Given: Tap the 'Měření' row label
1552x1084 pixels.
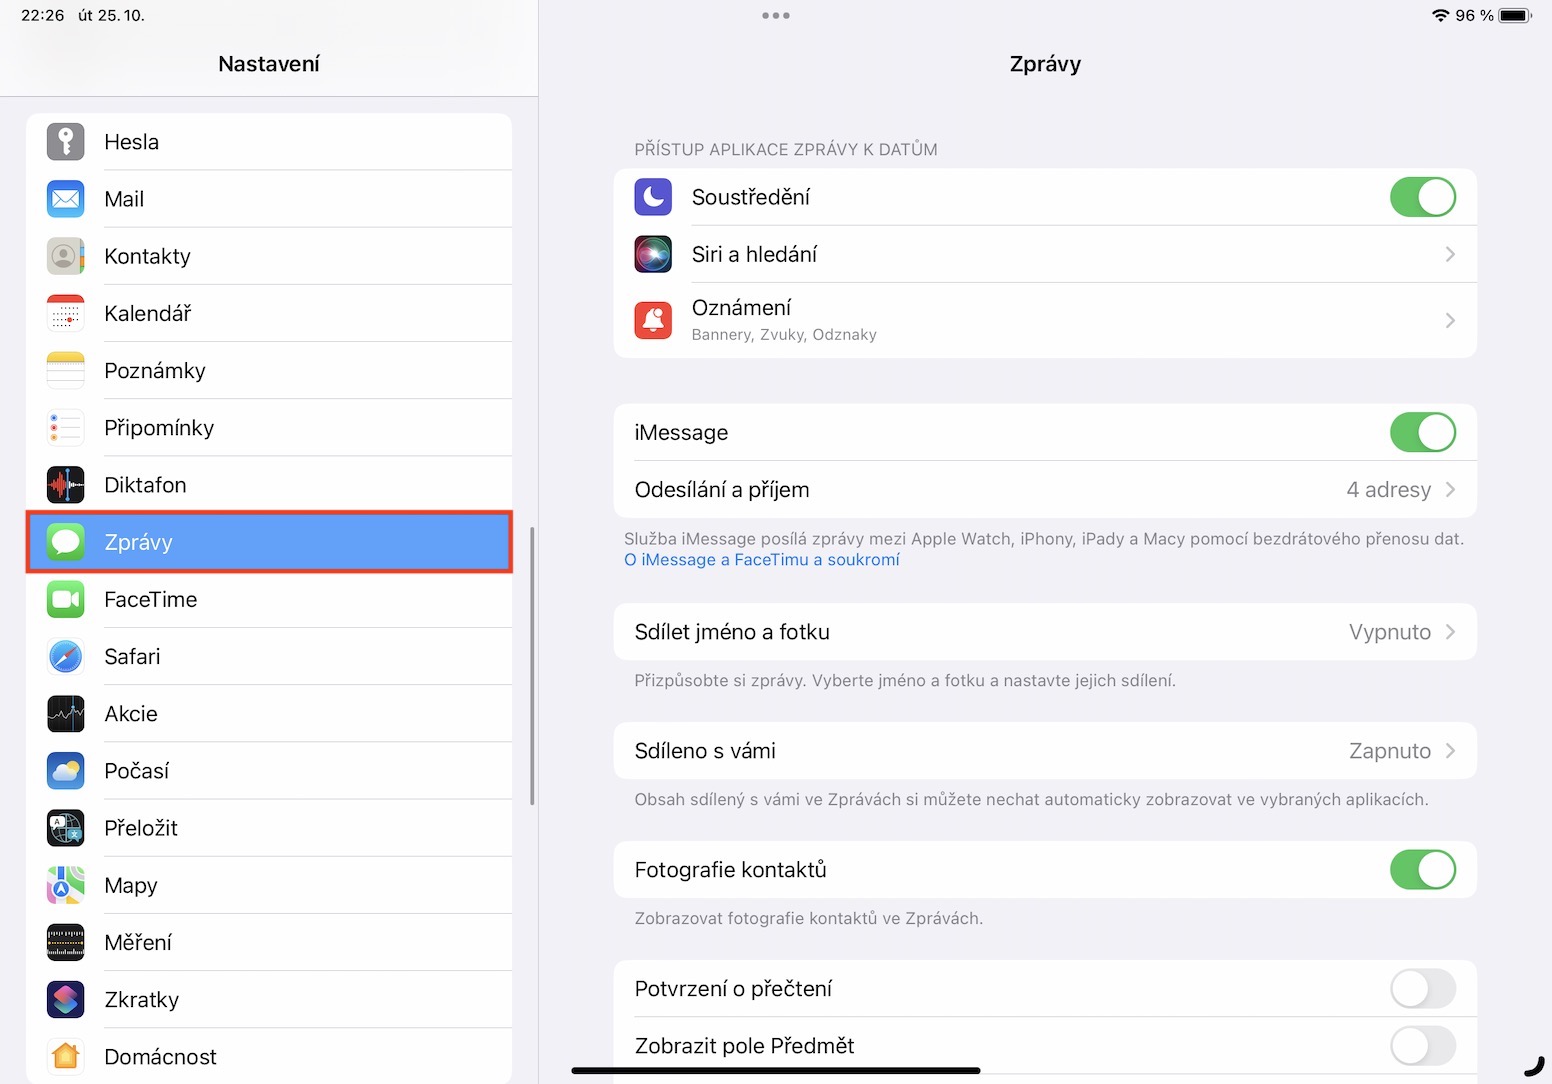Looking at the screenshot, I should [138, 942].
